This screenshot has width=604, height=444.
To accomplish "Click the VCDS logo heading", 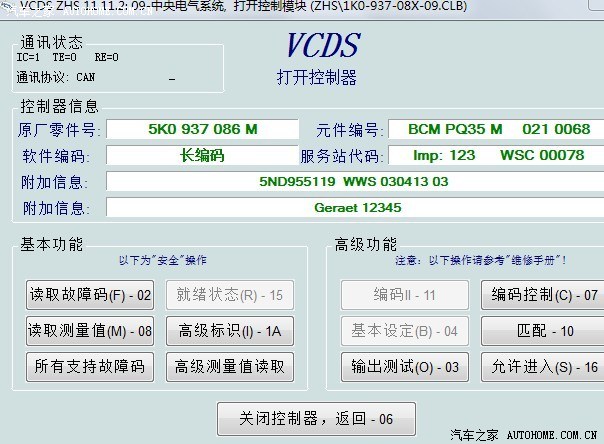I will click(323, 46).
